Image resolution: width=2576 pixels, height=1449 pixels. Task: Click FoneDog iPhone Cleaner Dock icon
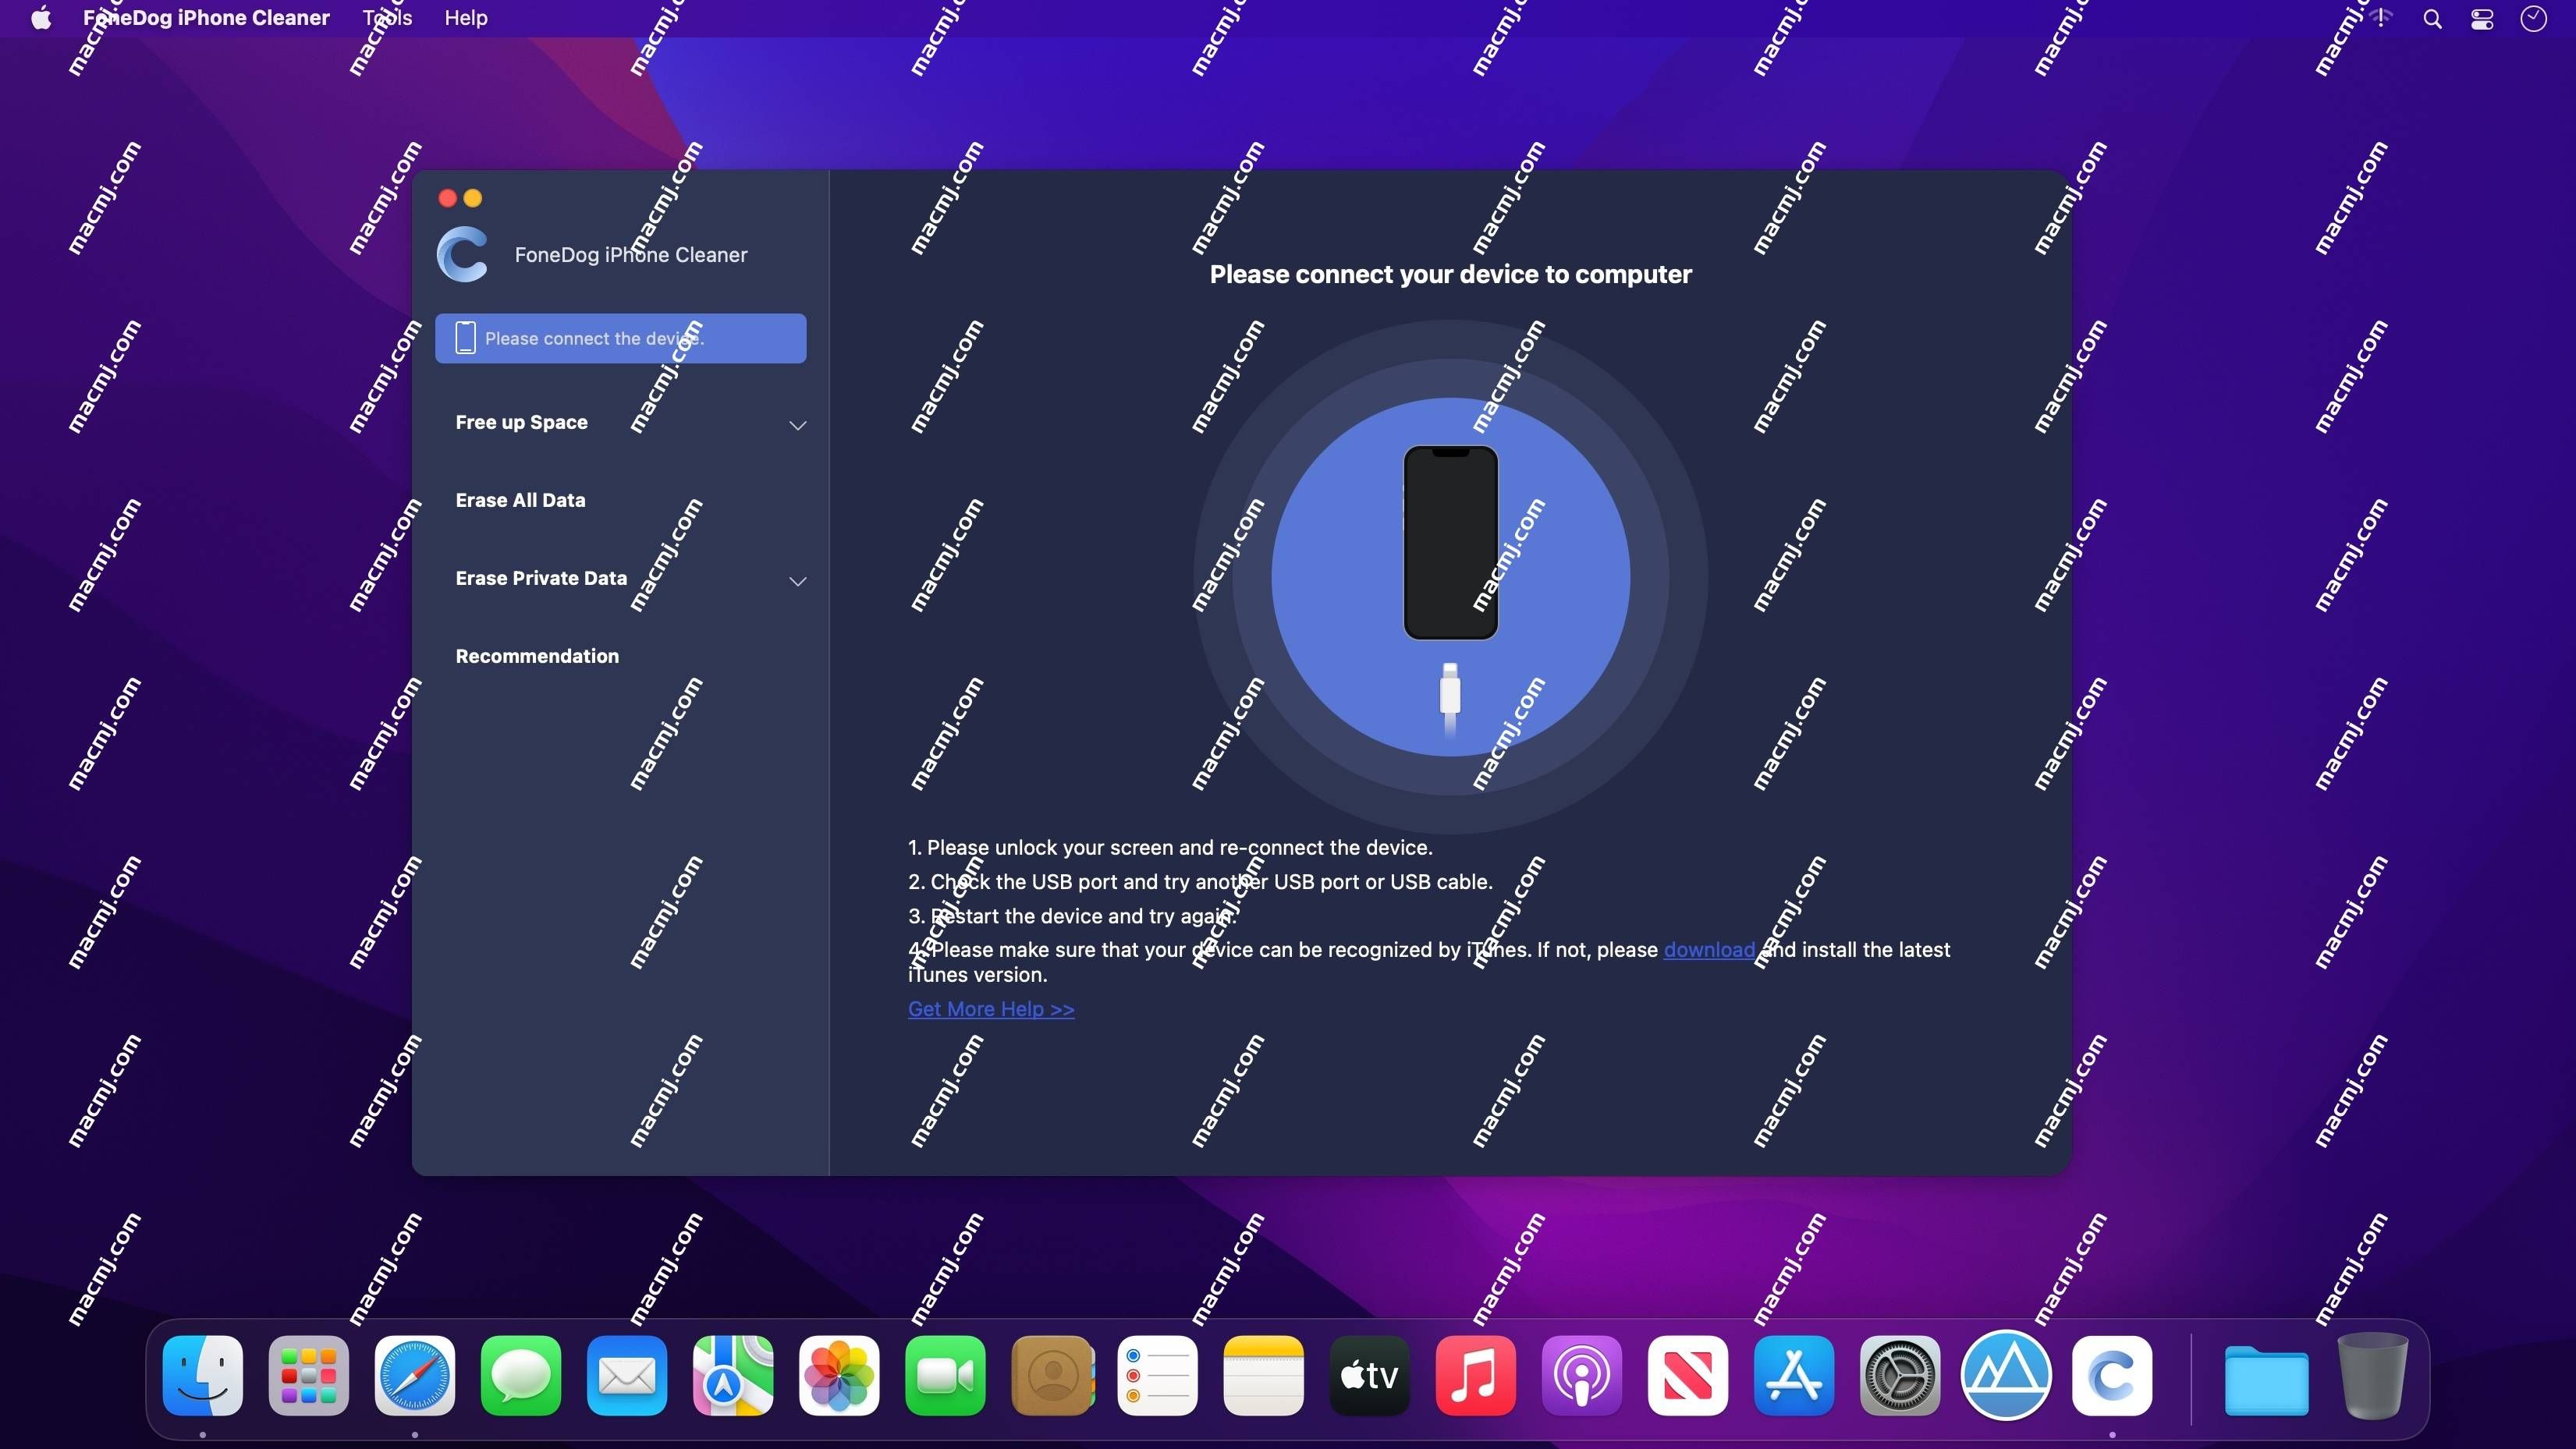2111,1376
